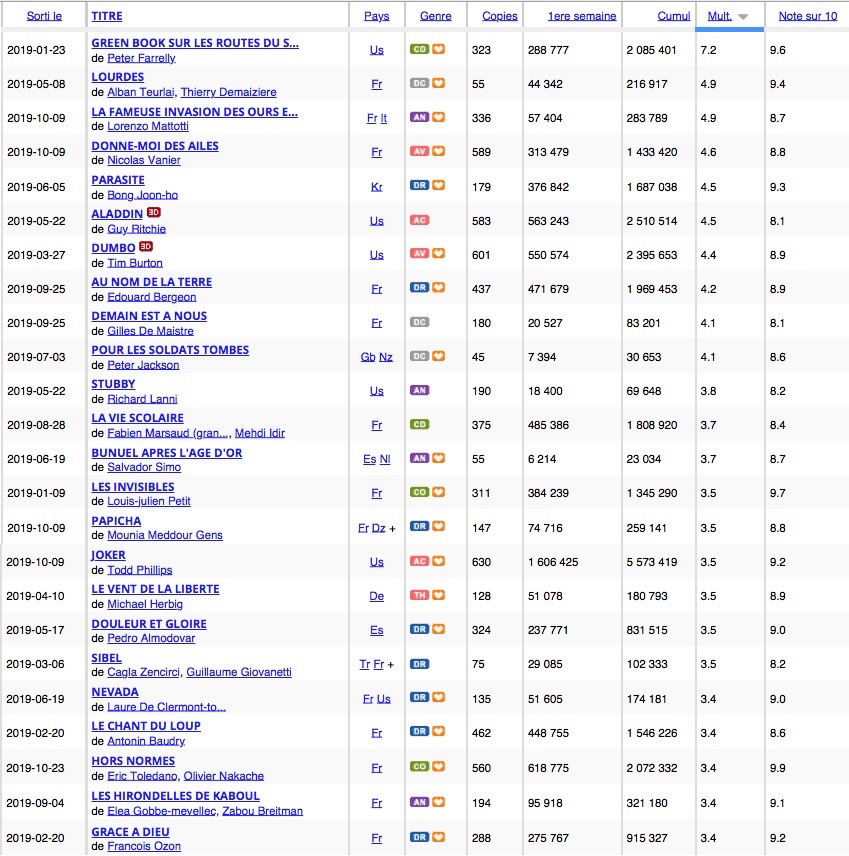
Task: Sort table by Note sur 10 column
Action: [x=808, y=16]
